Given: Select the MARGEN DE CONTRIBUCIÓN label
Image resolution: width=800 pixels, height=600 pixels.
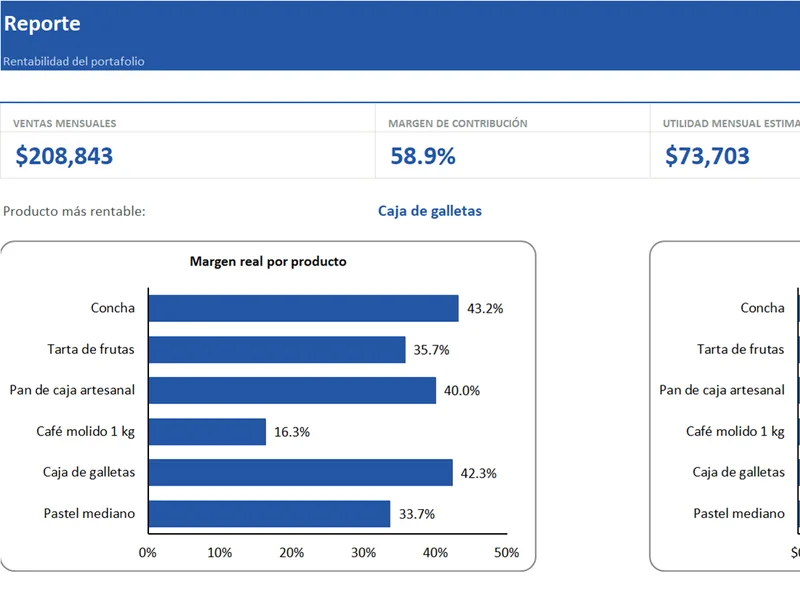Looking at the screenshot, I should point(458,123).
